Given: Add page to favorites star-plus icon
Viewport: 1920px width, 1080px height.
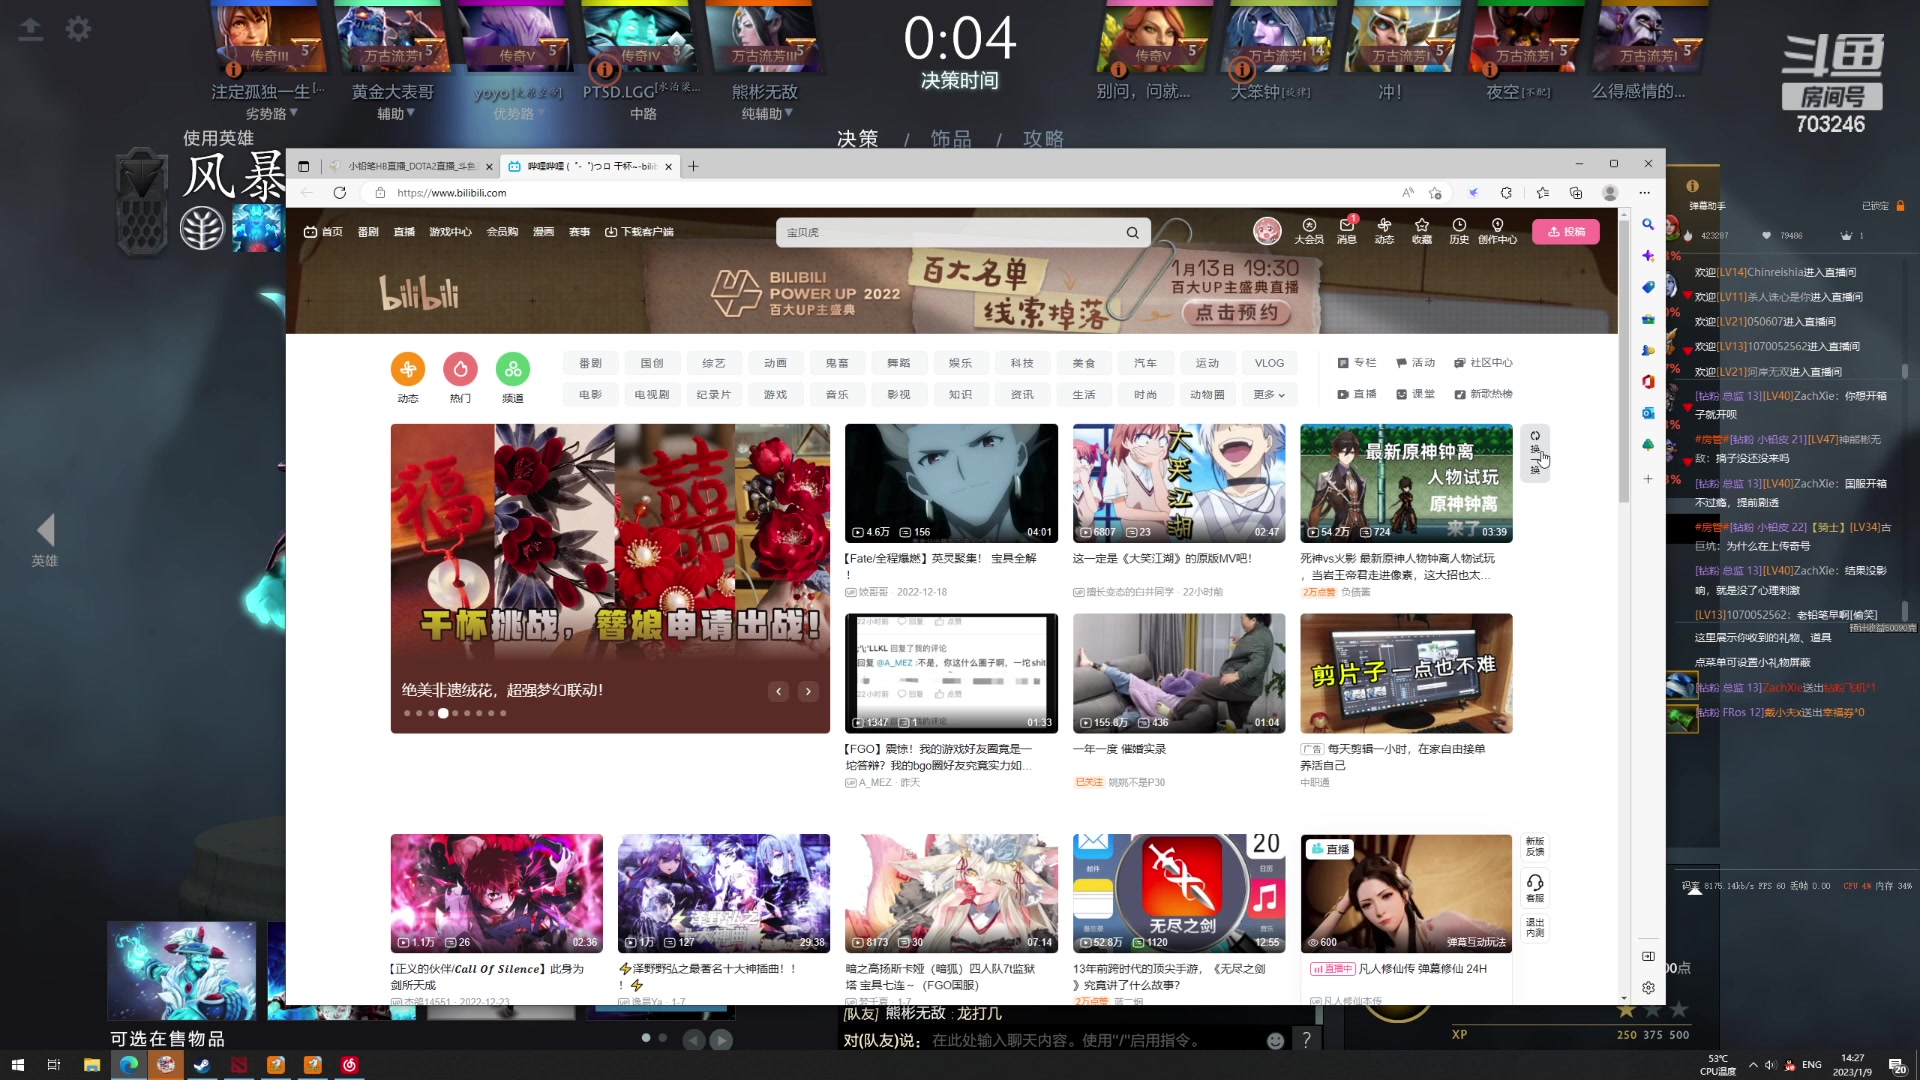Looking at the screenshot, I should 1436,193.
